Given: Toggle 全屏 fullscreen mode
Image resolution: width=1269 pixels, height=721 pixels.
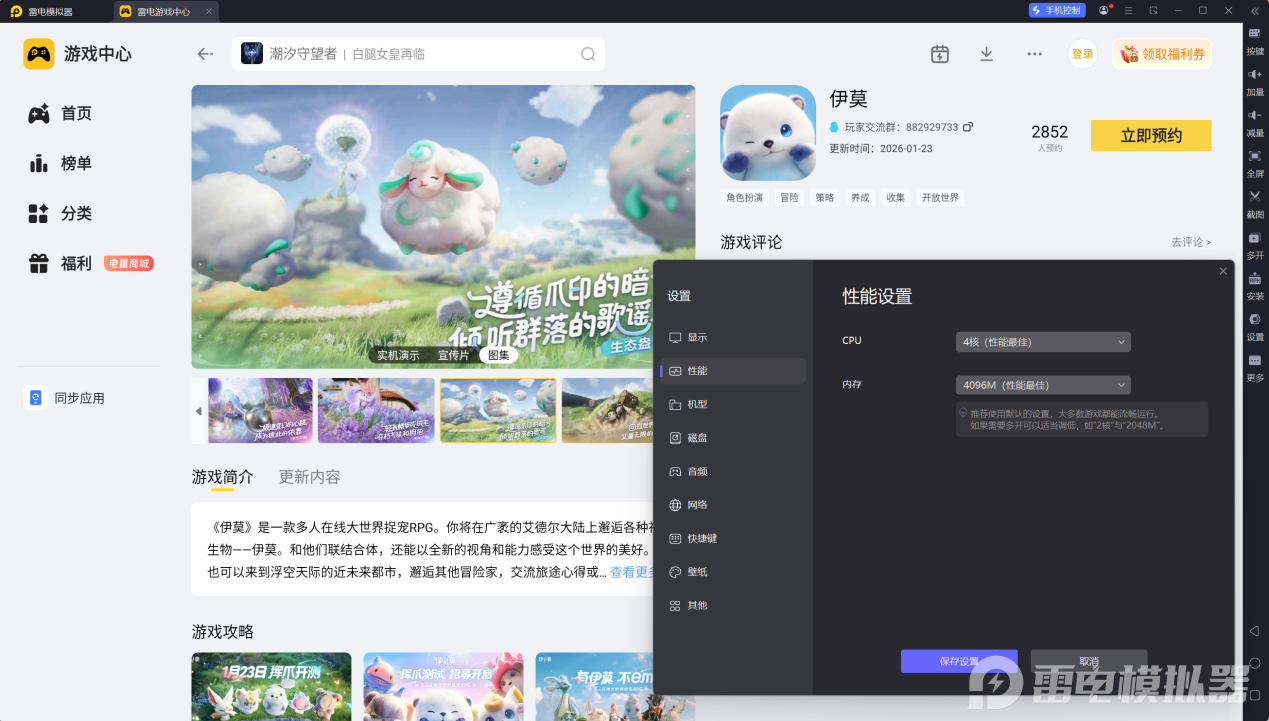Looking at the screenshot, I should [1254, 163].
